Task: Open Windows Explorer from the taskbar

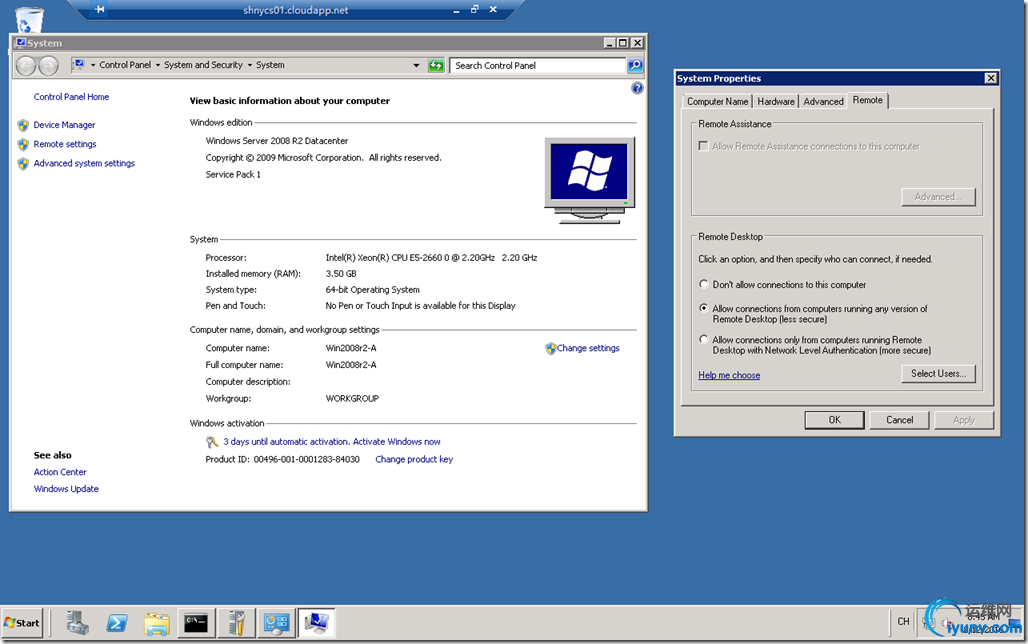Action: point(157,623)
